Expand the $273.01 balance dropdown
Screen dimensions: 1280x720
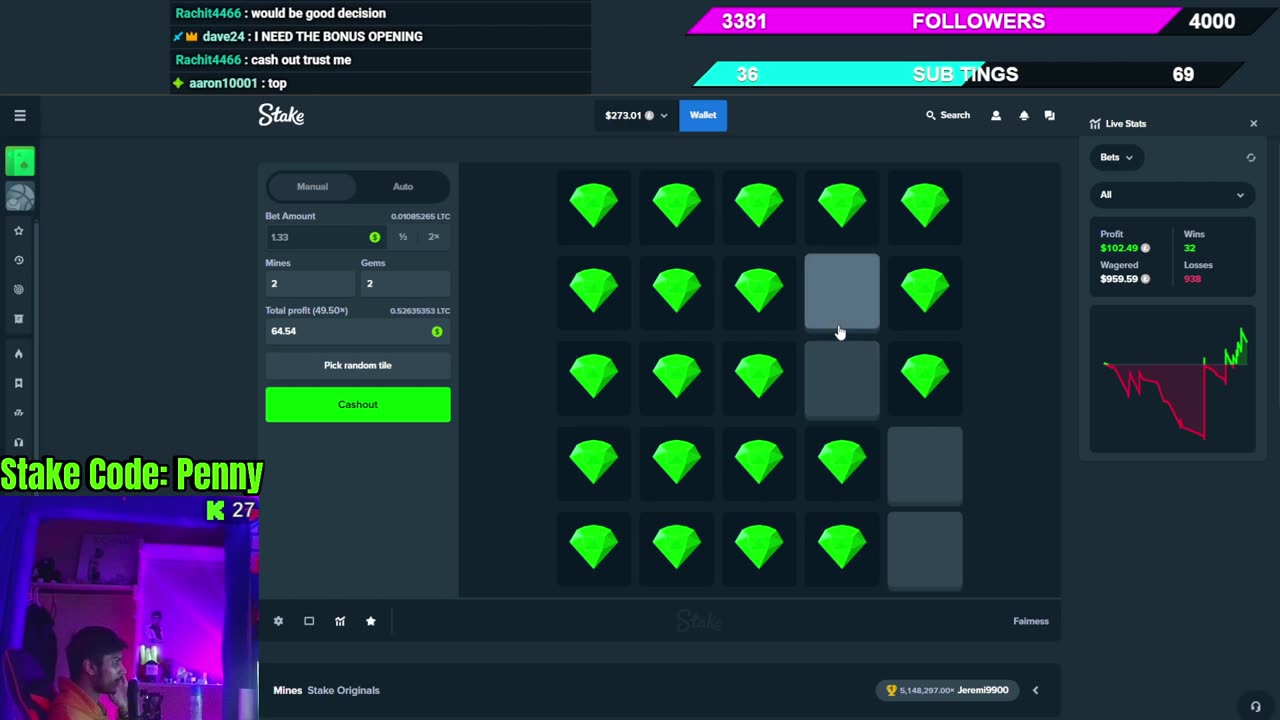click(636, 116)
